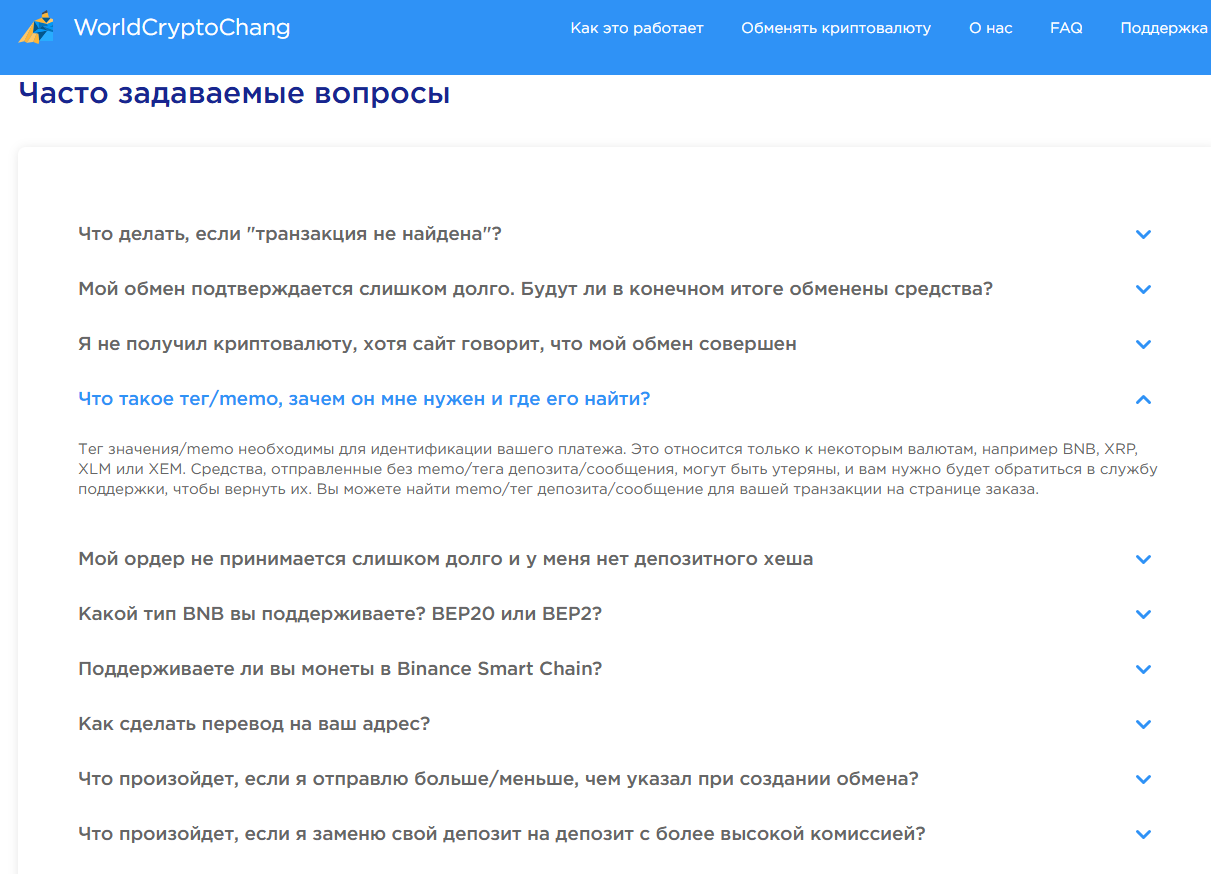1211x874 pixels.
Task: Open question about депозит с более высокой комиссией
Action: pos(501,834)
